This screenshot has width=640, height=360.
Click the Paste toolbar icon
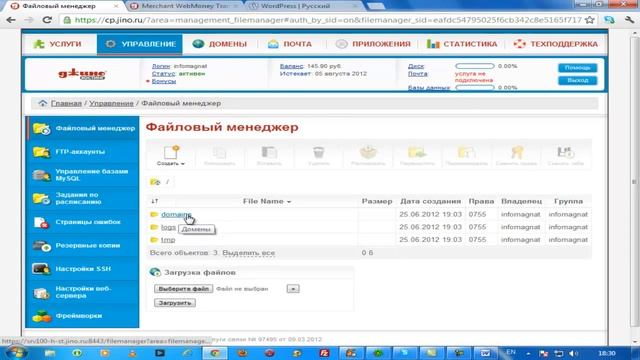[x=269, y=156]
